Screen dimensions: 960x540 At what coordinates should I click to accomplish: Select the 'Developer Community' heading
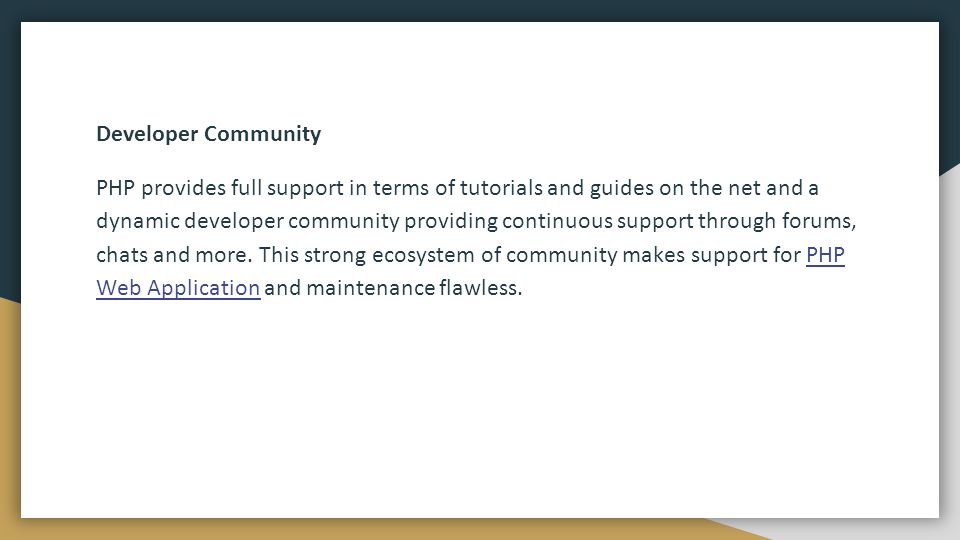pos(209,134)
